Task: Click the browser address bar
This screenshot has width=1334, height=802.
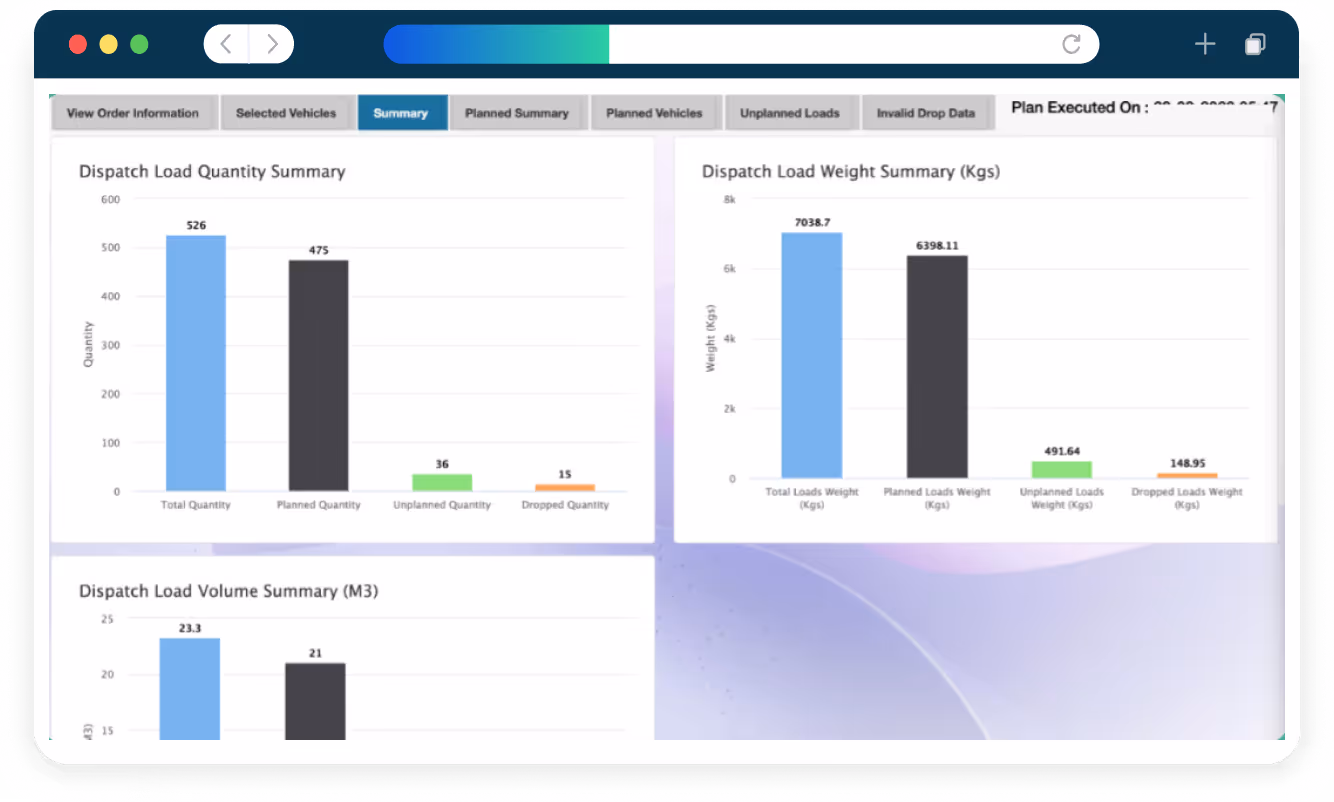Action: 741,44
